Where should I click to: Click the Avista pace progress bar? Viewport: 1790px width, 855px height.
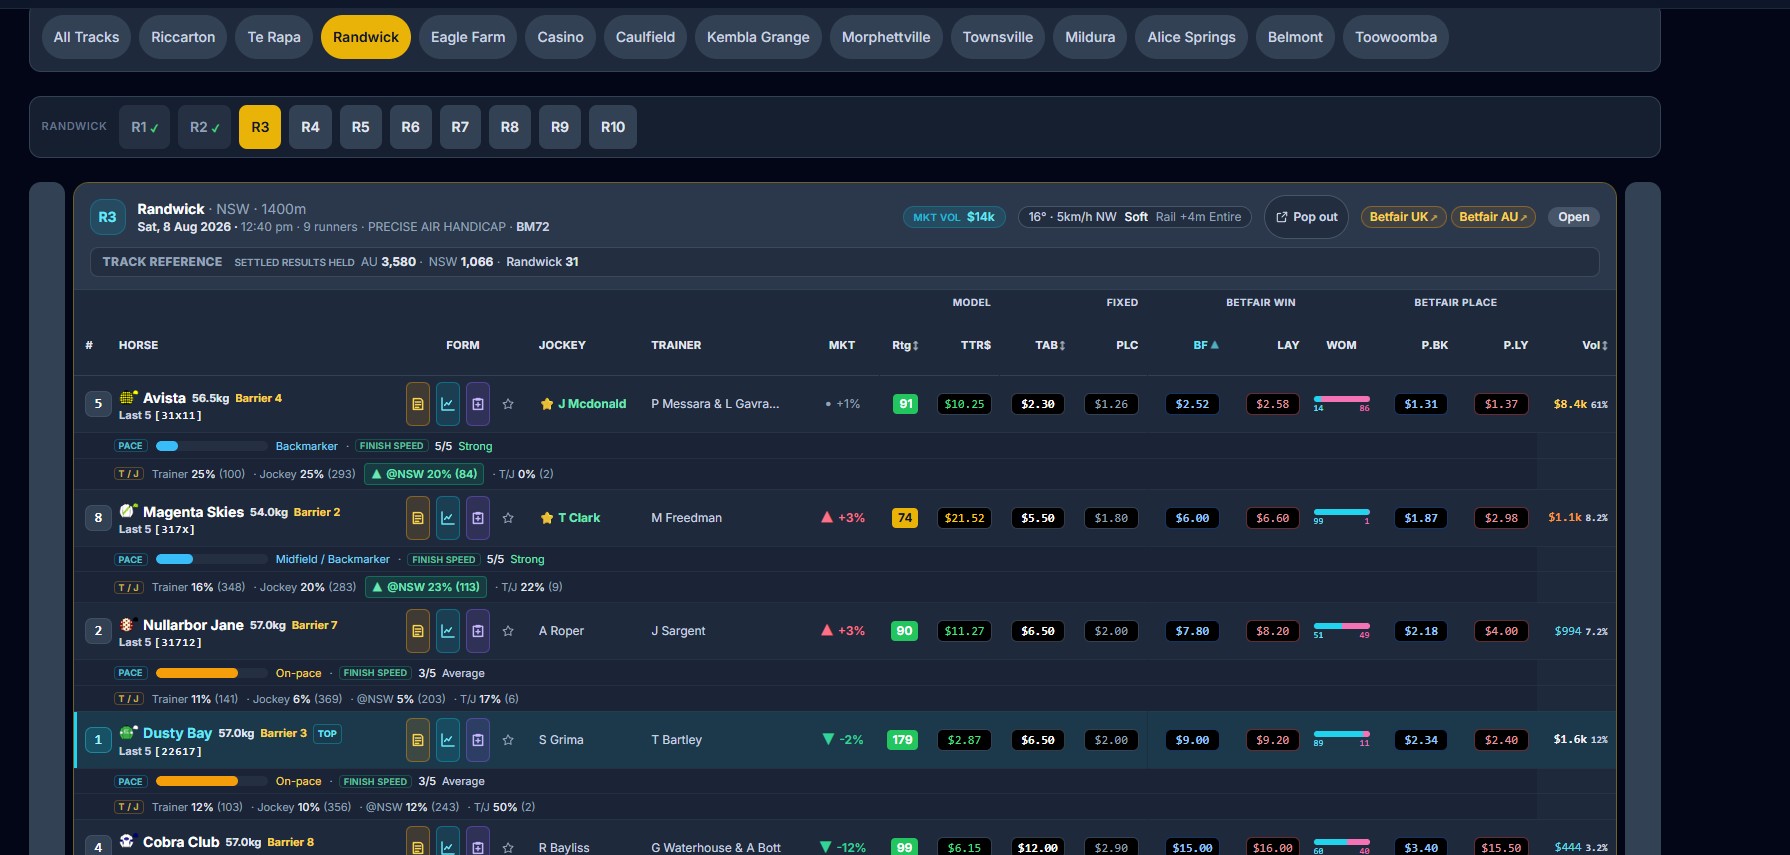coord(211,446)
